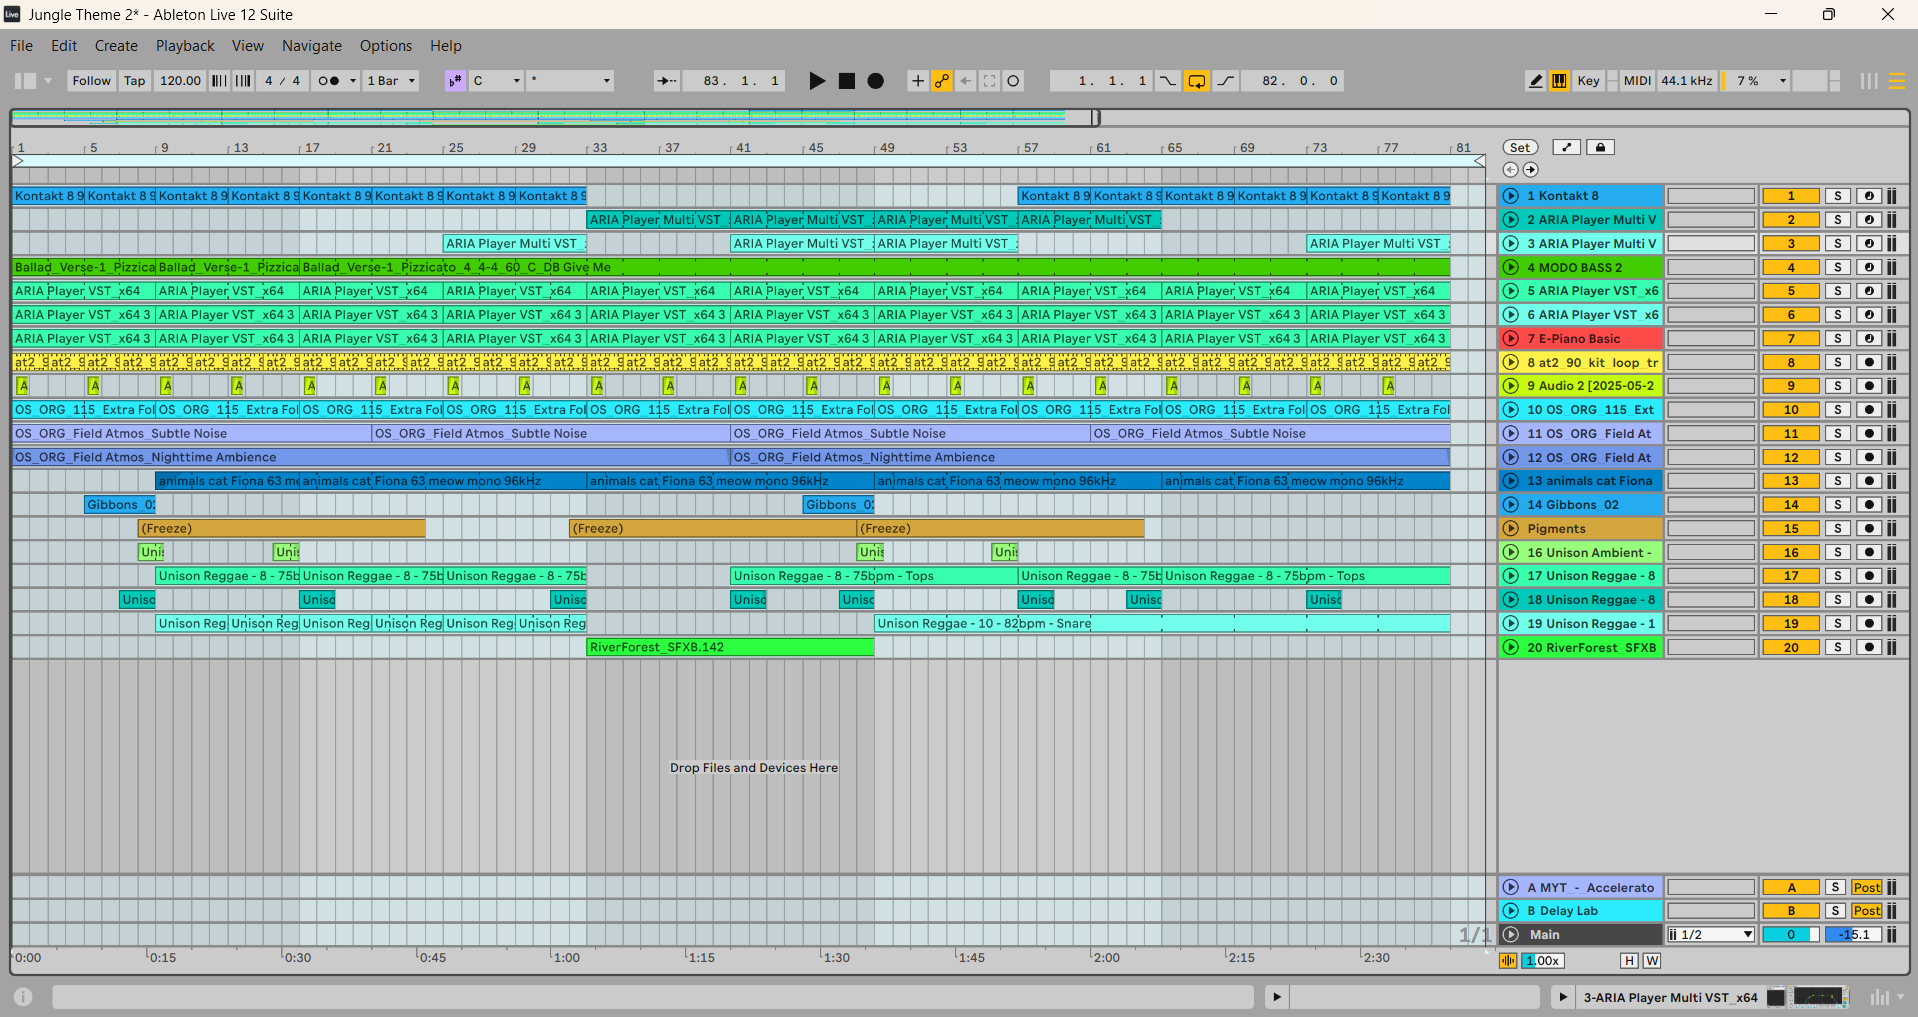Click the Arrangement Record button

[876, 81]
